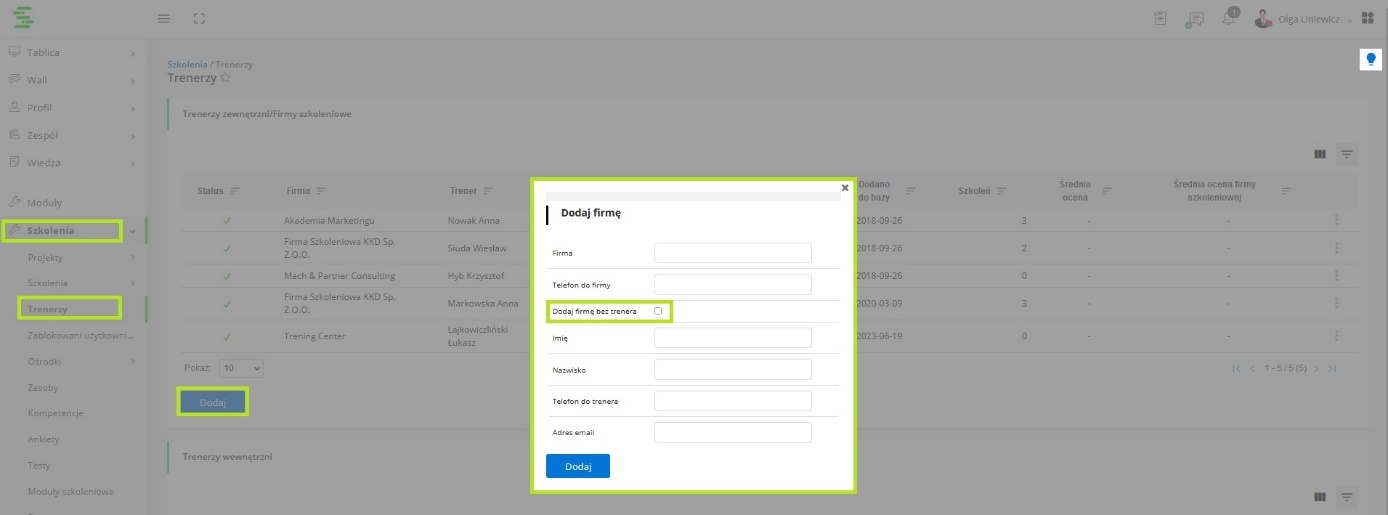Click into the Firma input field
The image size is (1388, 515).
point(732,252)
